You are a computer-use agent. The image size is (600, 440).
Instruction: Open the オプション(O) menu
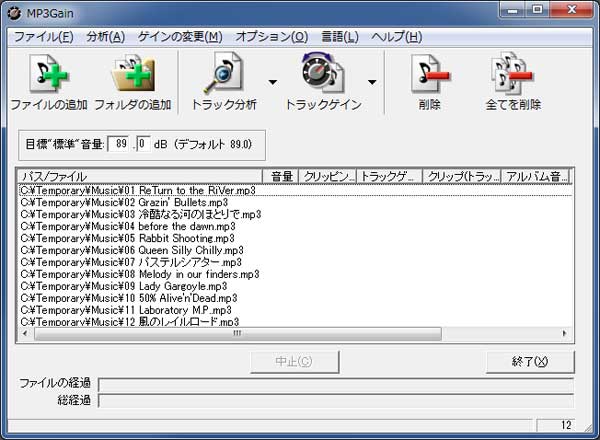pyautogui.click(x=272, y=37)
